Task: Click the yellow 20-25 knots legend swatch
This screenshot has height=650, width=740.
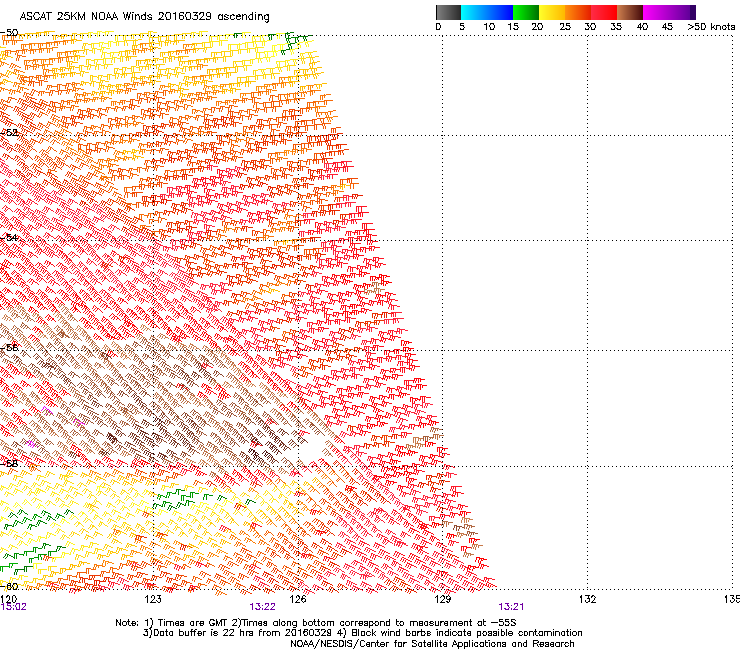Action: click(x=552, y=12)
